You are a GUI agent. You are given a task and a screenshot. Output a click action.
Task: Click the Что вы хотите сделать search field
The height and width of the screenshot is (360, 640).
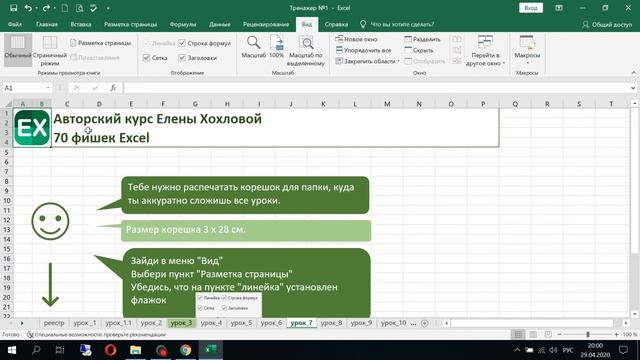402,24
